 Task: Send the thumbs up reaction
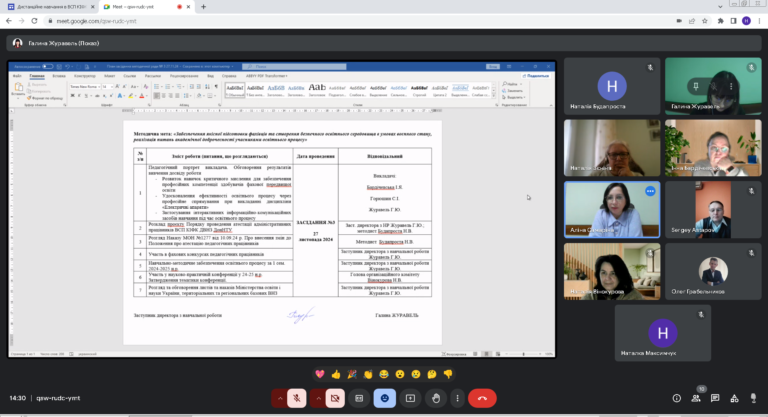(x=336, y=374)
